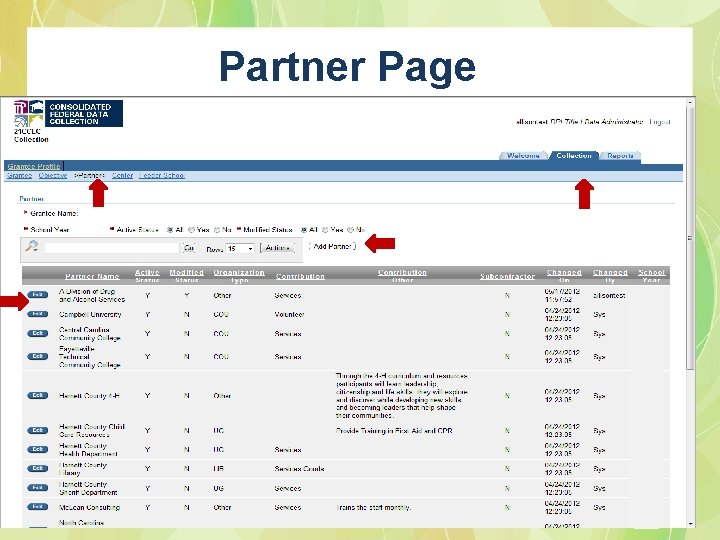
Task: Edit the Central Carolina Community College row
Action: pos(38,333)
